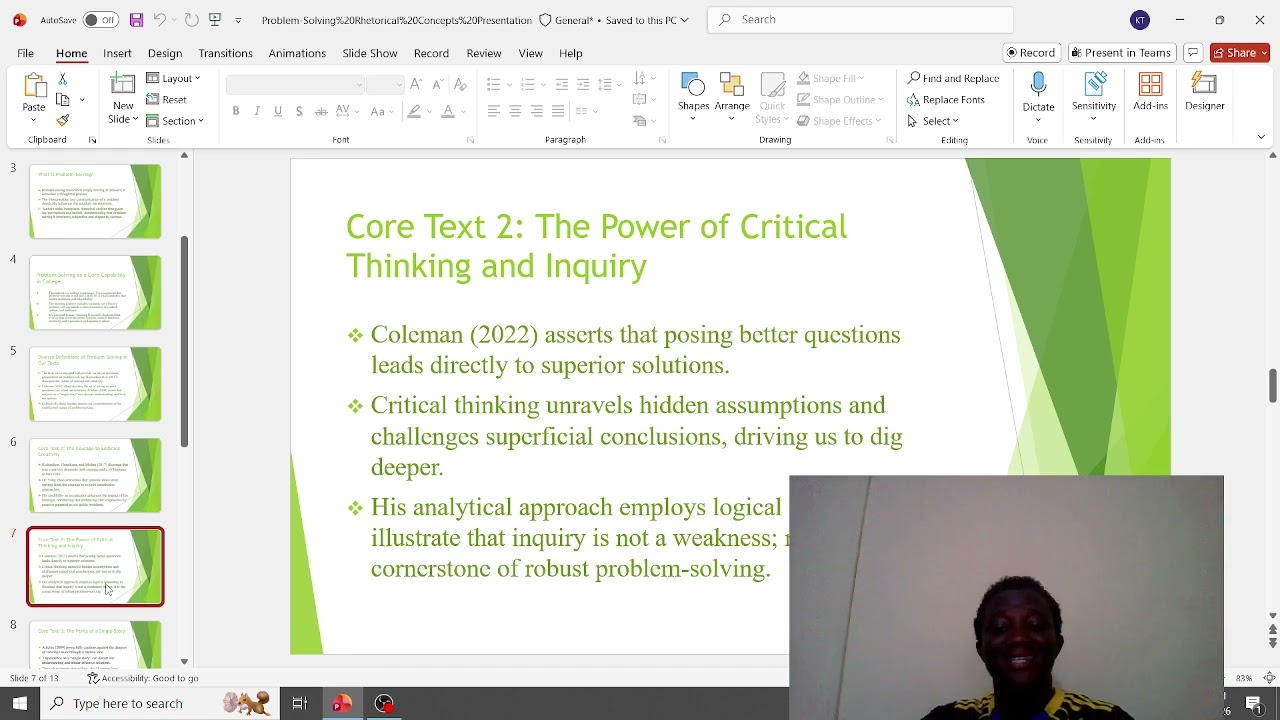Select the Format Painter brush
1280x720 pixels.
[62, 121]
